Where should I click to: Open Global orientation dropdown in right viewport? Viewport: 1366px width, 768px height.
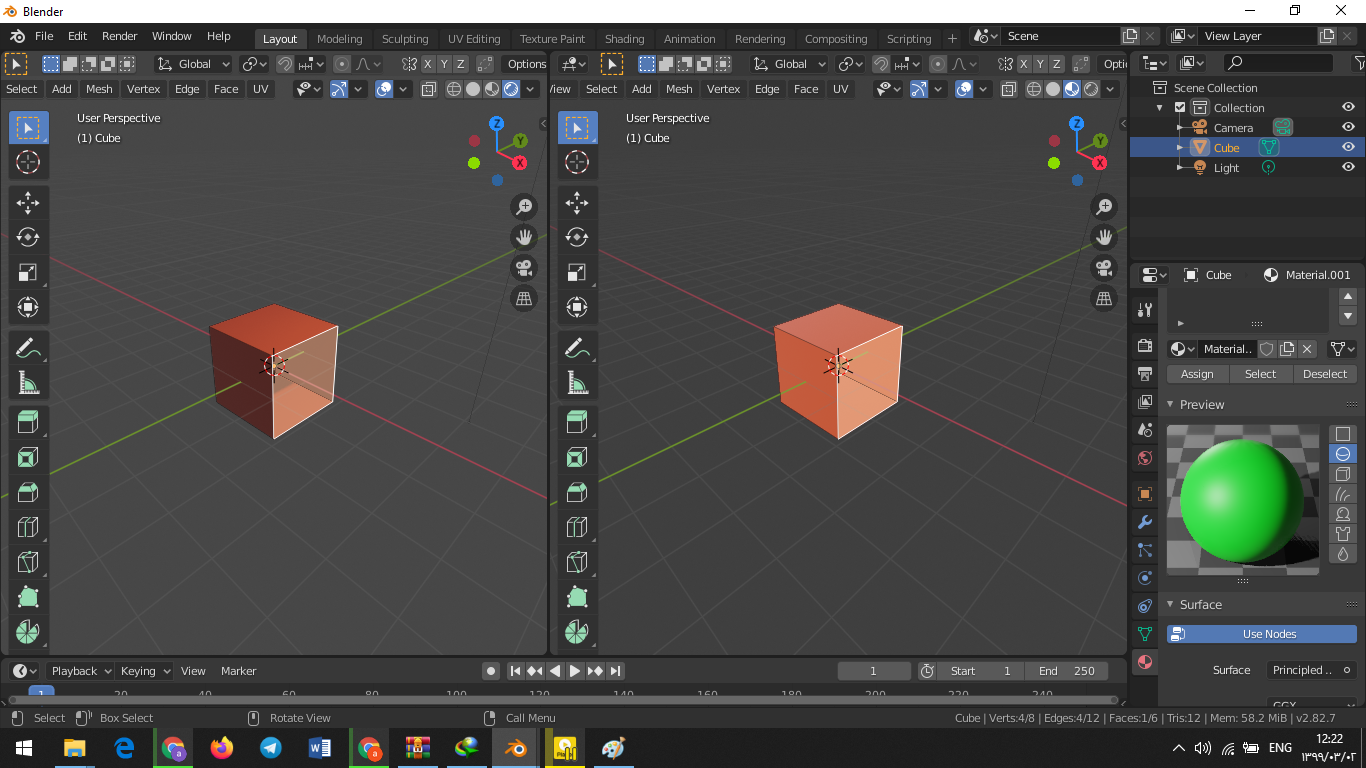click(790, 64)
